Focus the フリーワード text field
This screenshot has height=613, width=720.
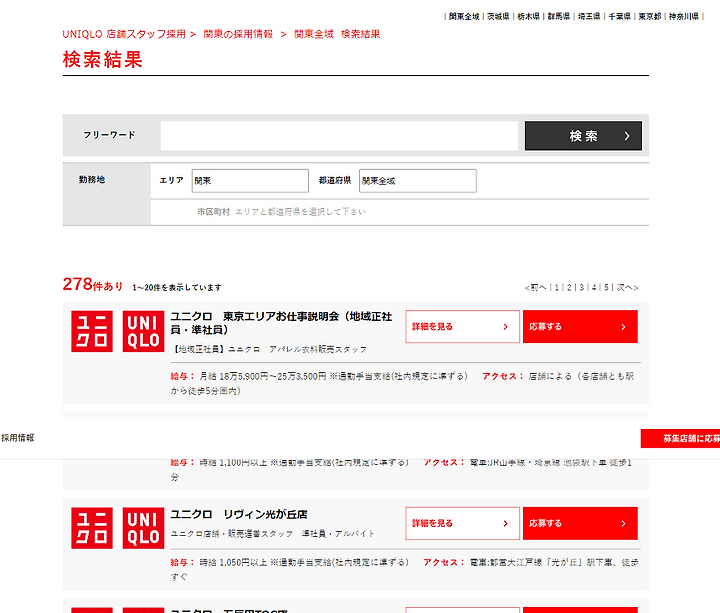[339, 135]
